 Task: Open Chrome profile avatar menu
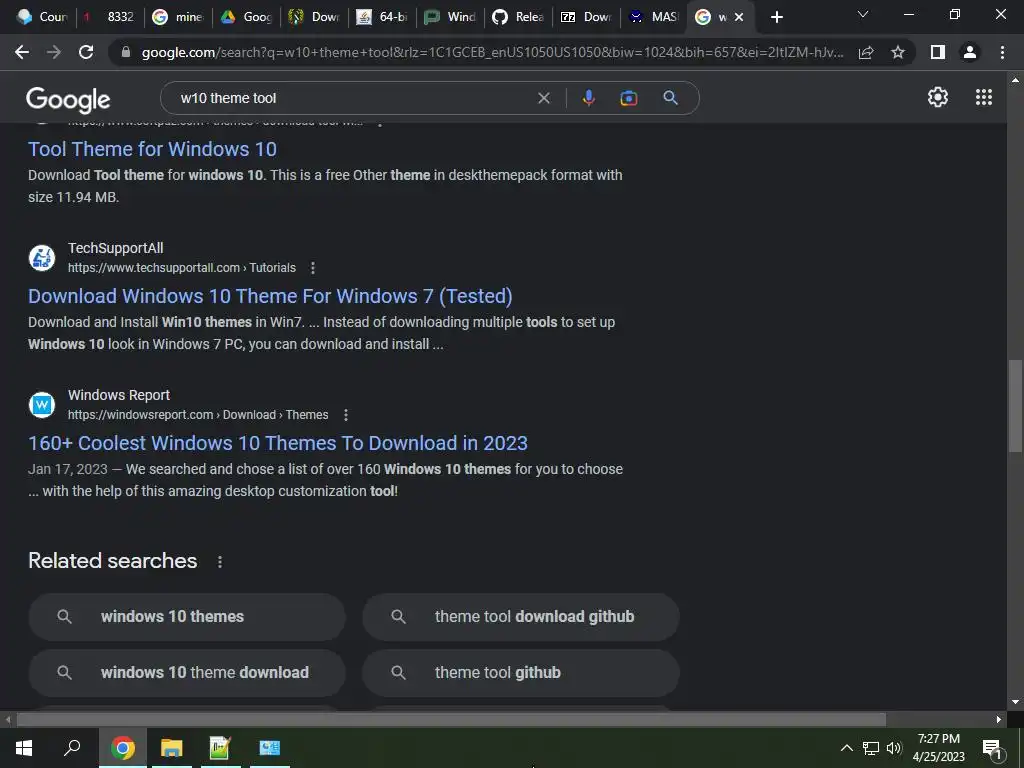(x=970, y=52)
